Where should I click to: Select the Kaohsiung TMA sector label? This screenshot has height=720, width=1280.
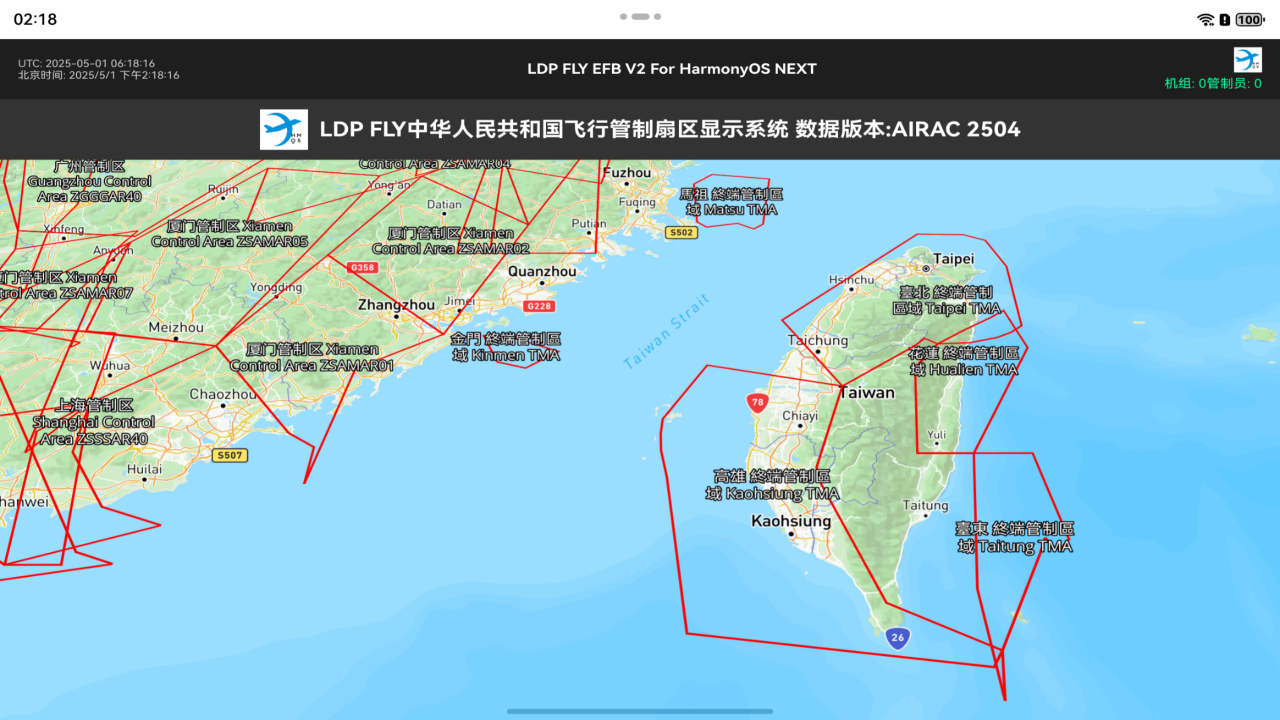[x=772, y=485]
